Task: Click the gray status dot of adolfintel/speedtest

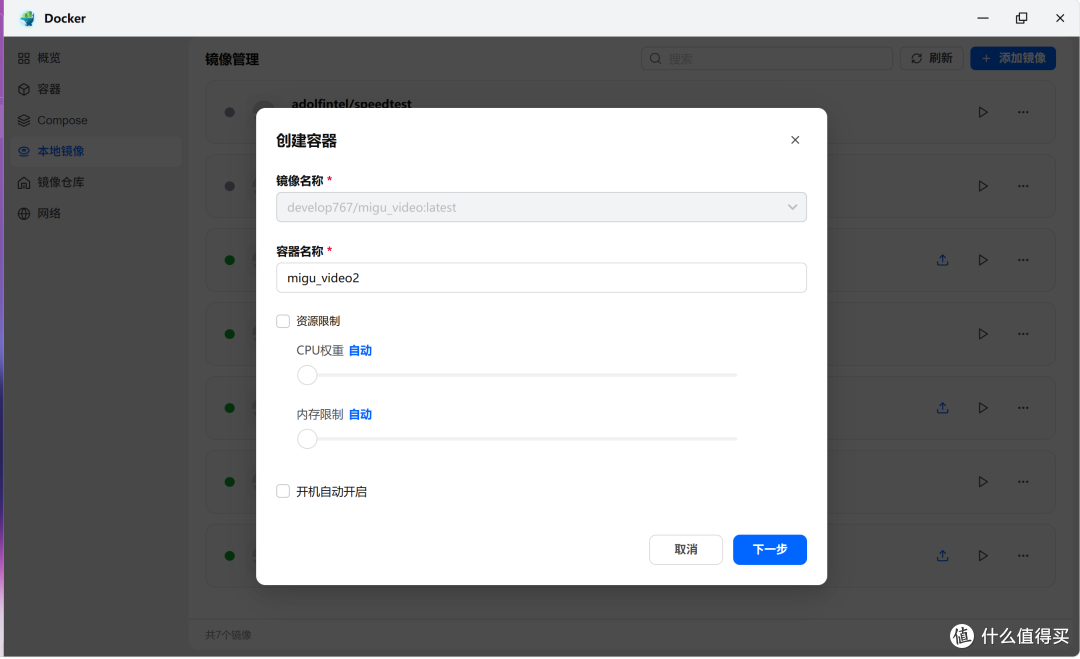Action: (x=229, y=112)
